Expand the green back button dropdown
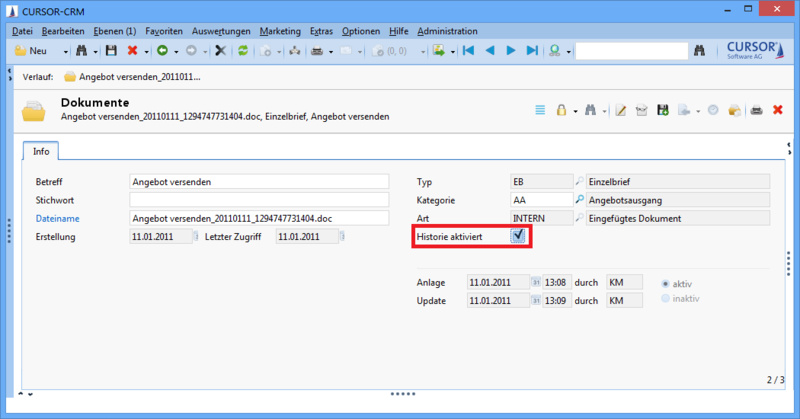 176,50
